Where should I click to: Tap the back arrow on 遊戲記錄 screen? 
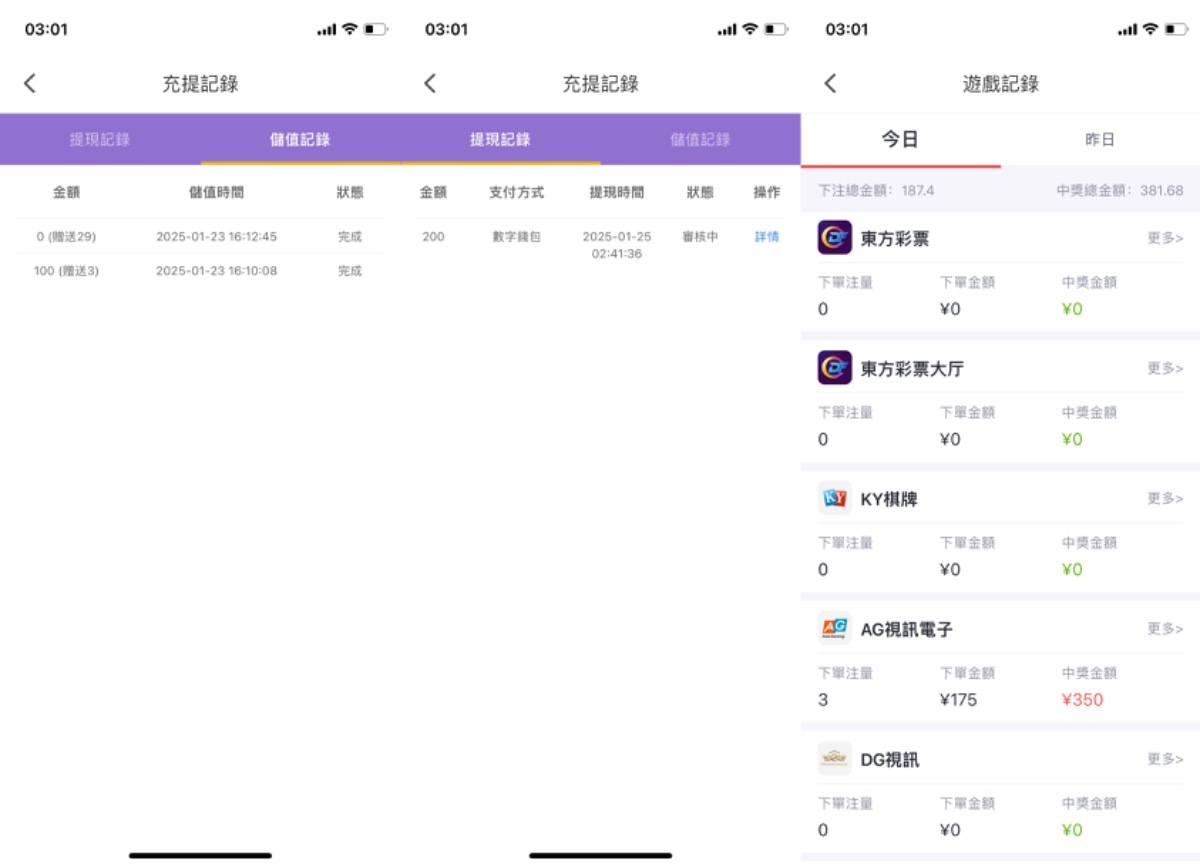[830, 84]
